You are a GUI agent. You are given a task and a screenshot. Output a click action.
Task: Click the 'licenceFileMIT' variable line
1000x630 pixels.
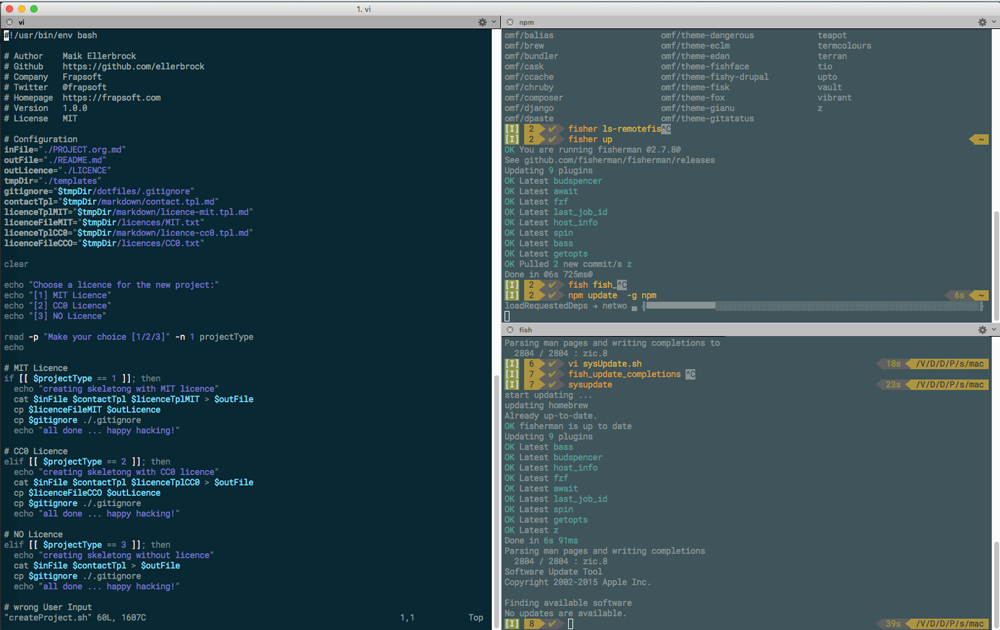104,223
